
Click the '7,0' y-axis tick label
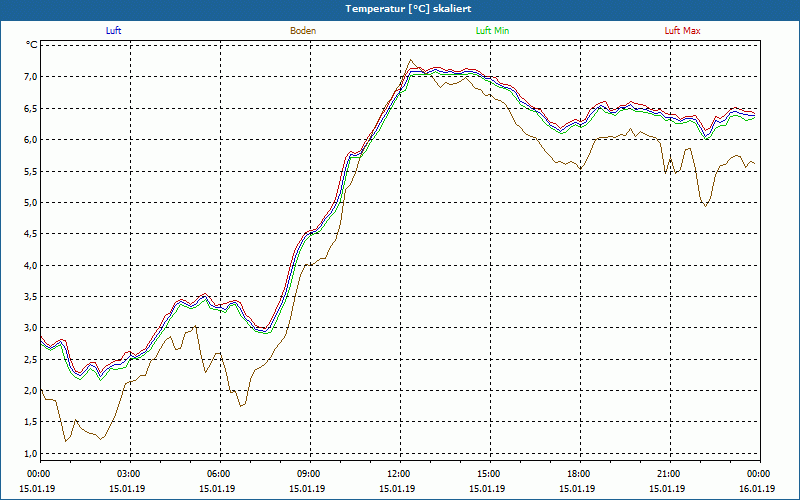coord(31,77)
